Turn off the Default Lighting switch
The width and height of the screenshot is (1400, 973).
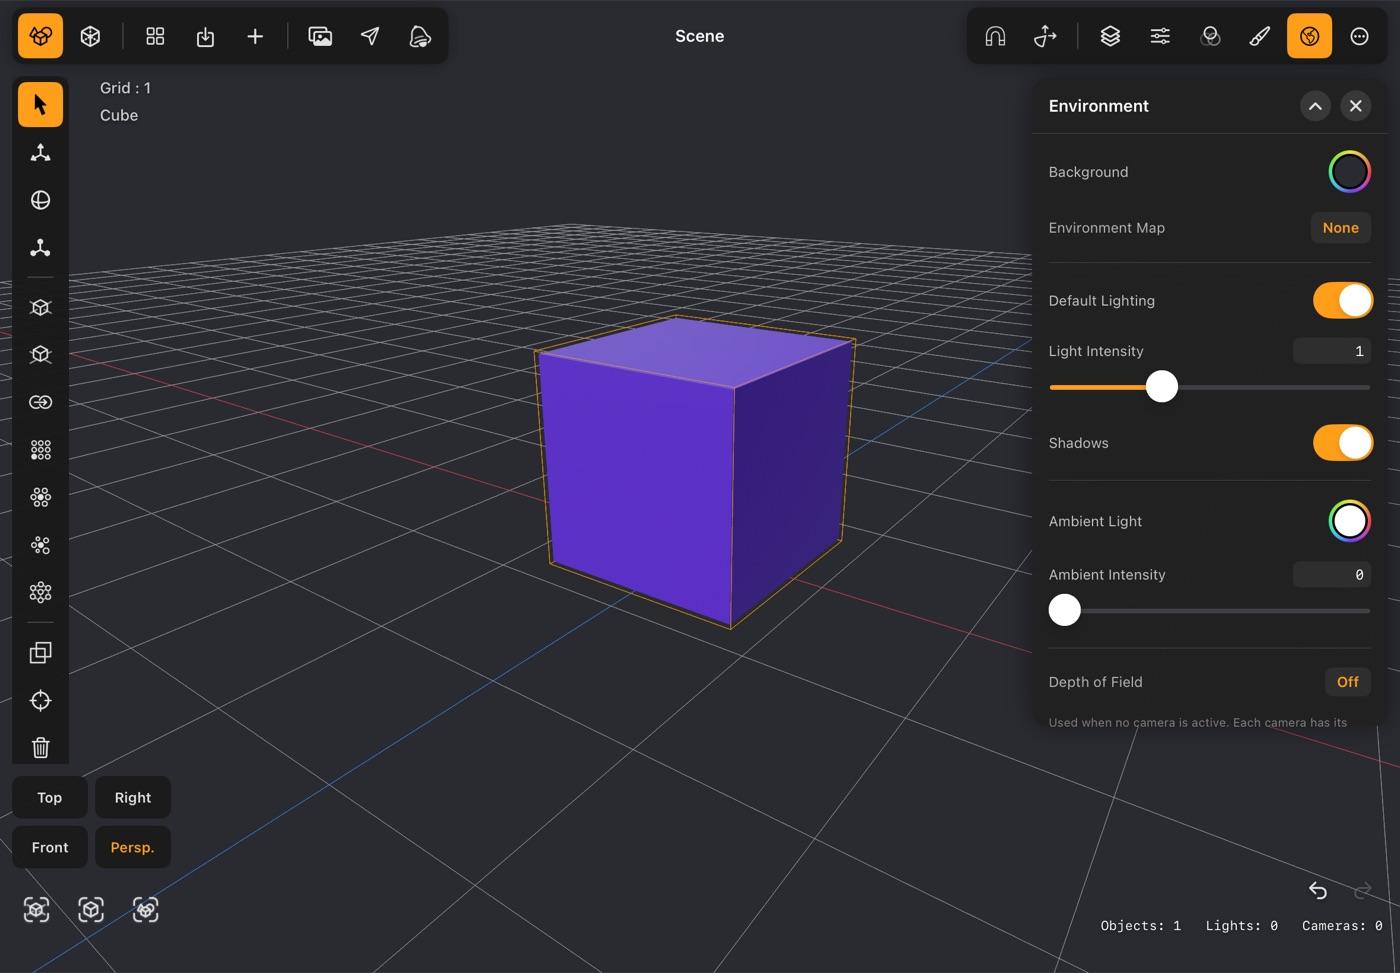click(x=1343, y=300)
